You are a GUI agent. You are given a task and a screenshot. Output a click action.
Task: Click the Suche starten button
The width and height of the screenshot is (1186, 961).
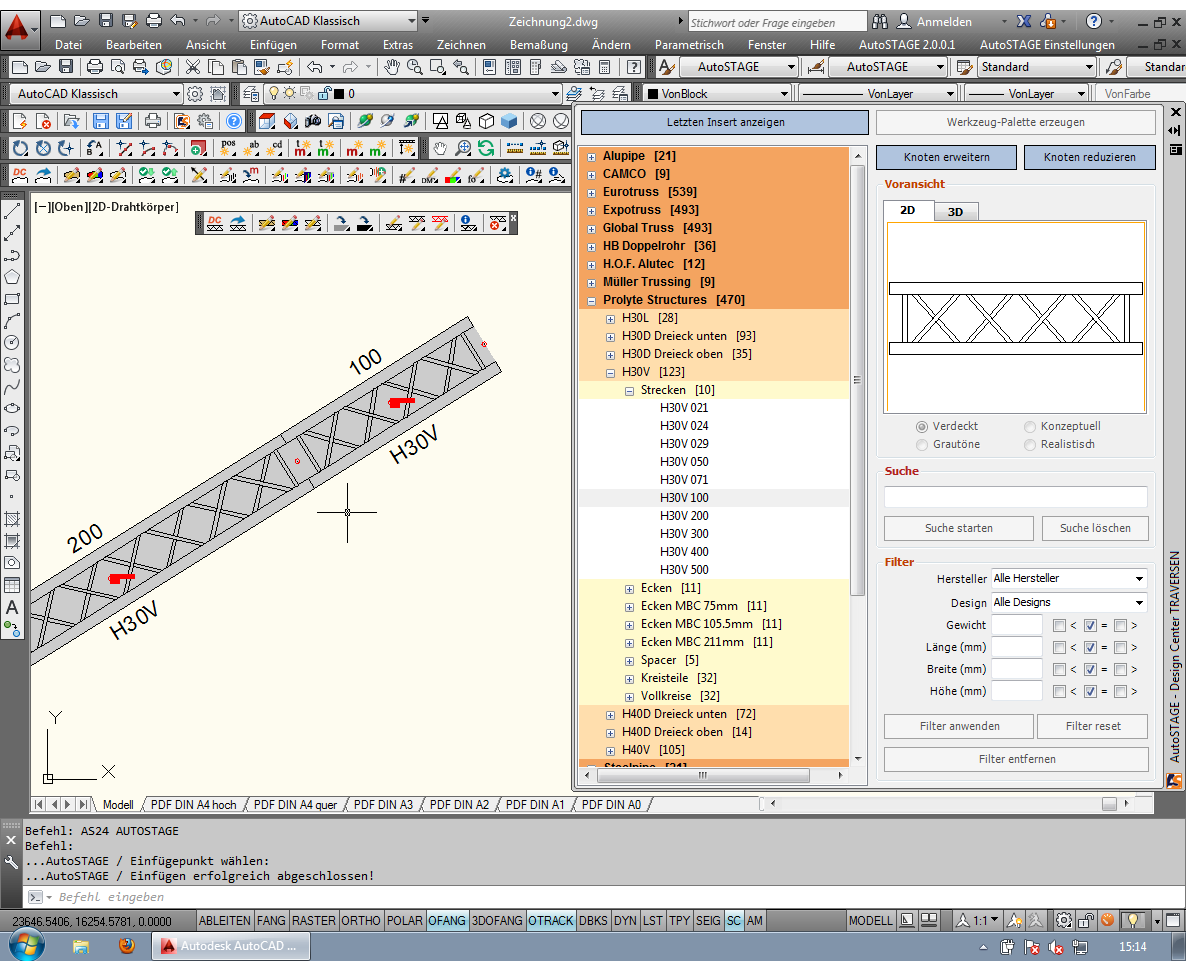pyautogui.click(x=958, y=528)
